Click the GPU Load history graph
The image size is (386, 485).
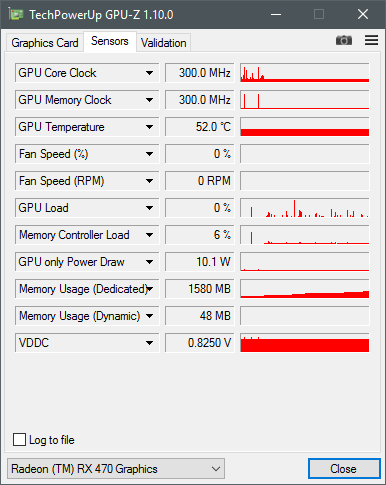pos(305,208)
